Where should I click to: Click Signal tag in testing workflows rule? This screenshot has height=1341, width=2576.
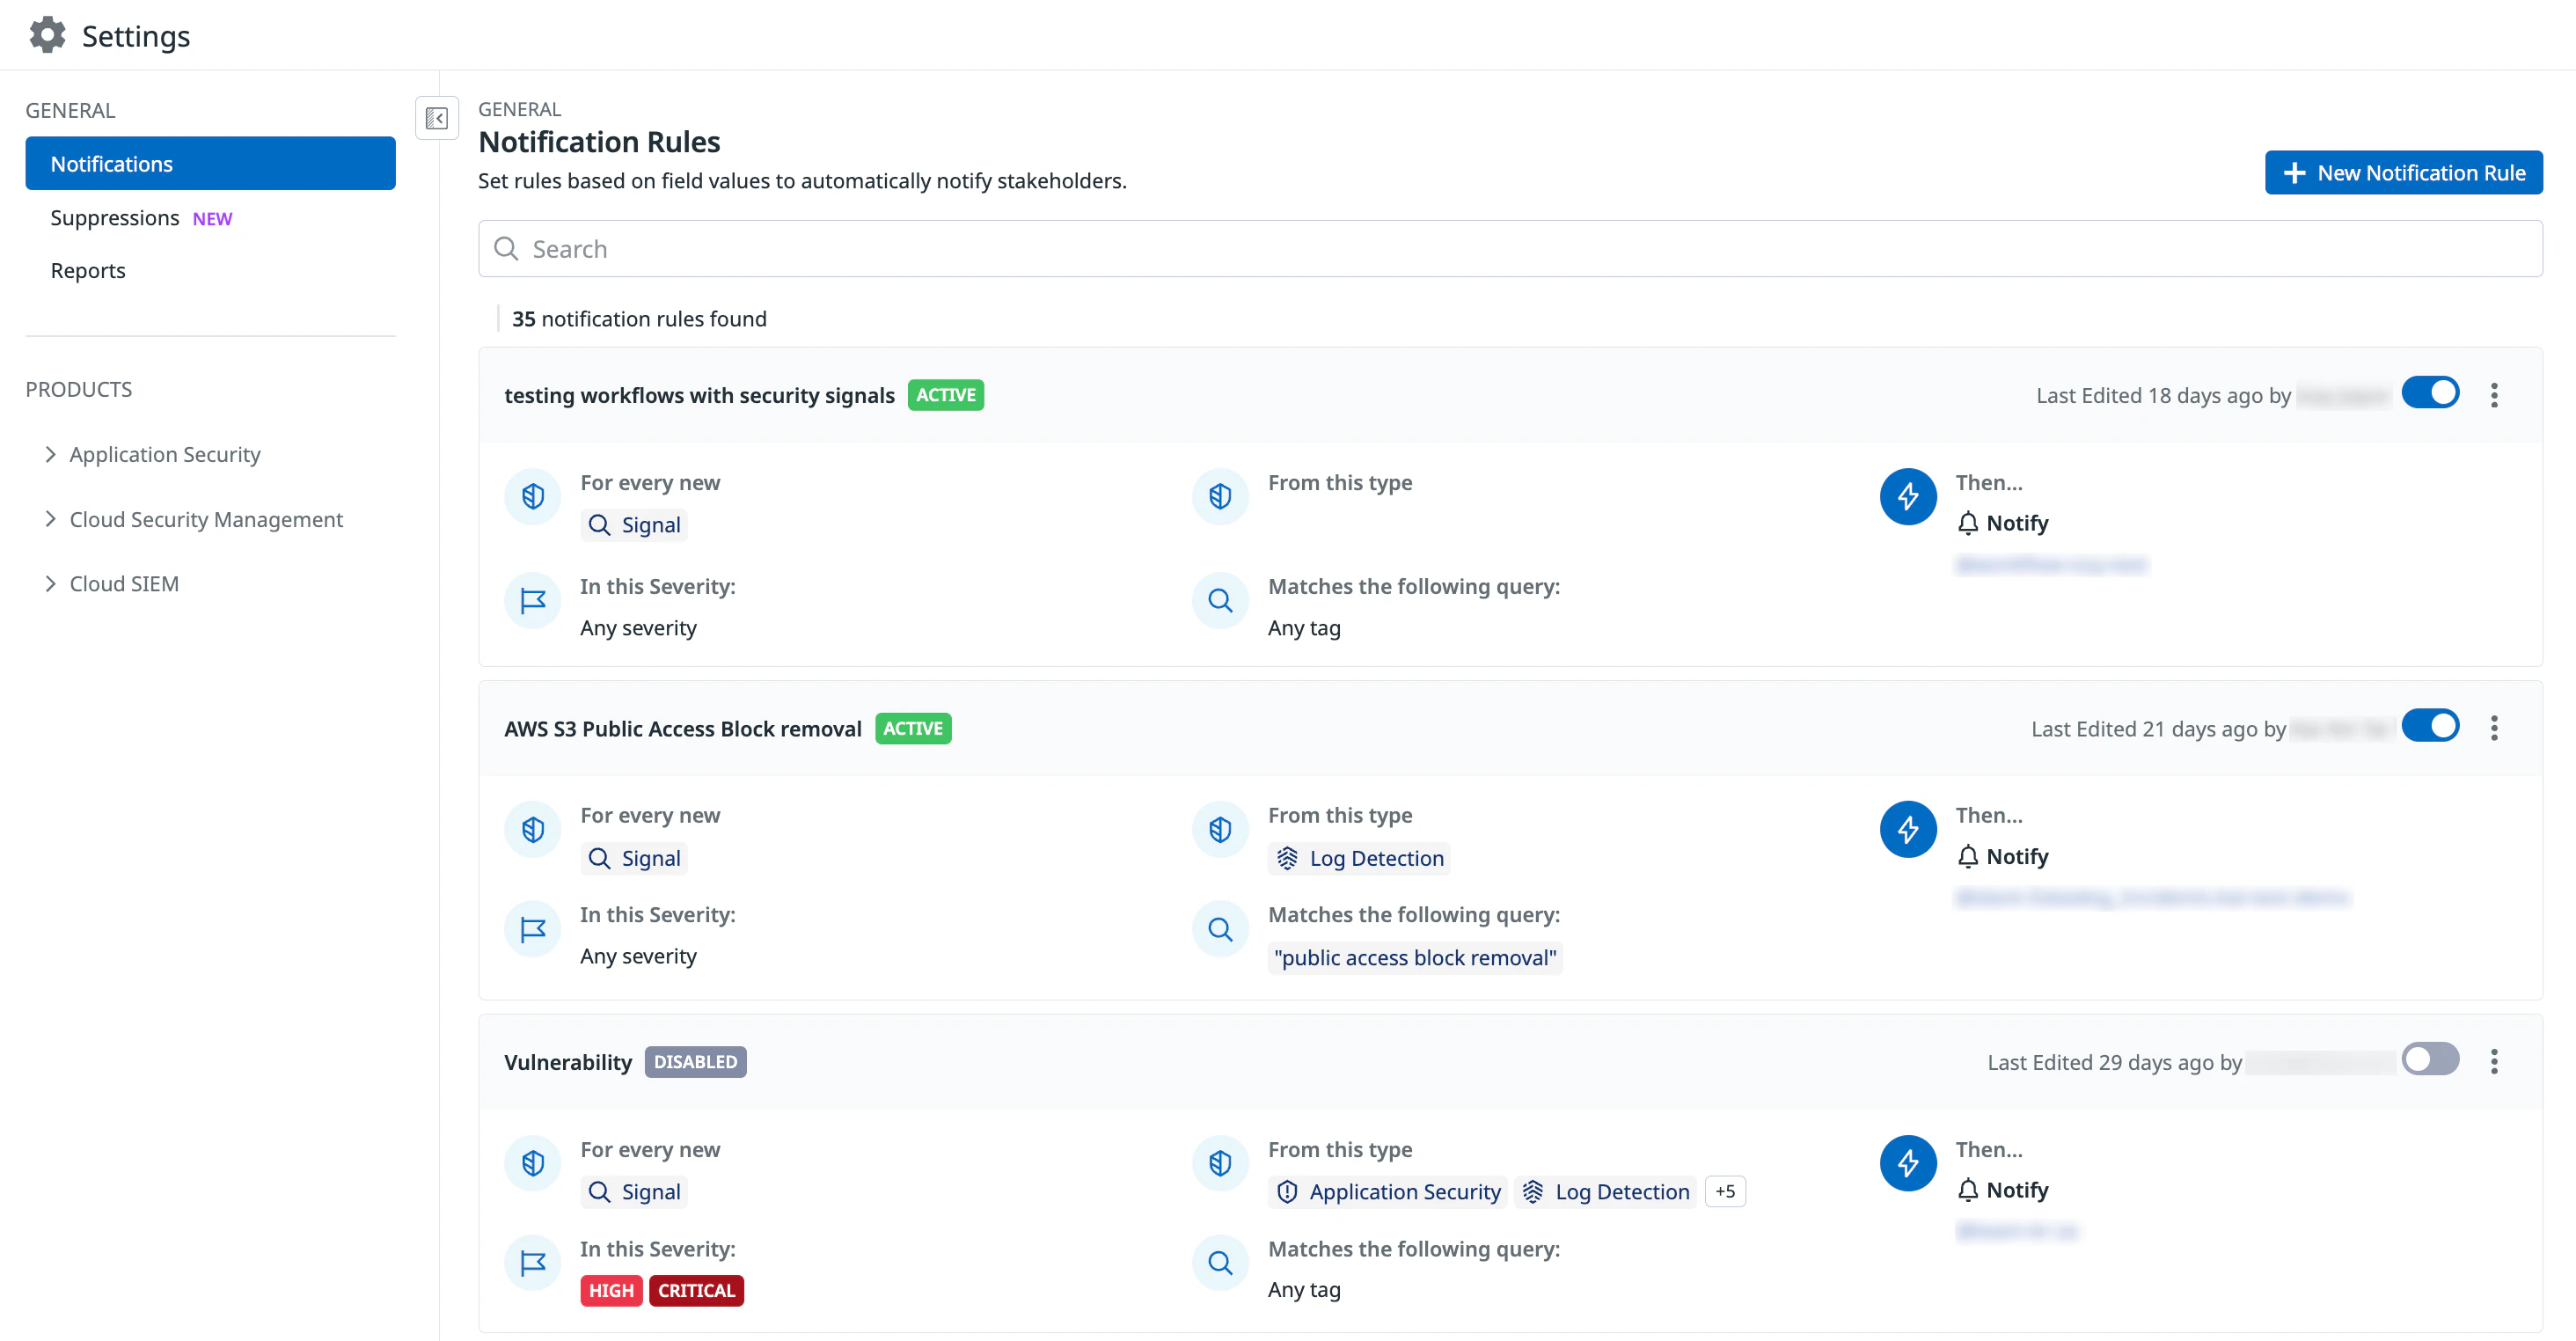click(634, 525)
